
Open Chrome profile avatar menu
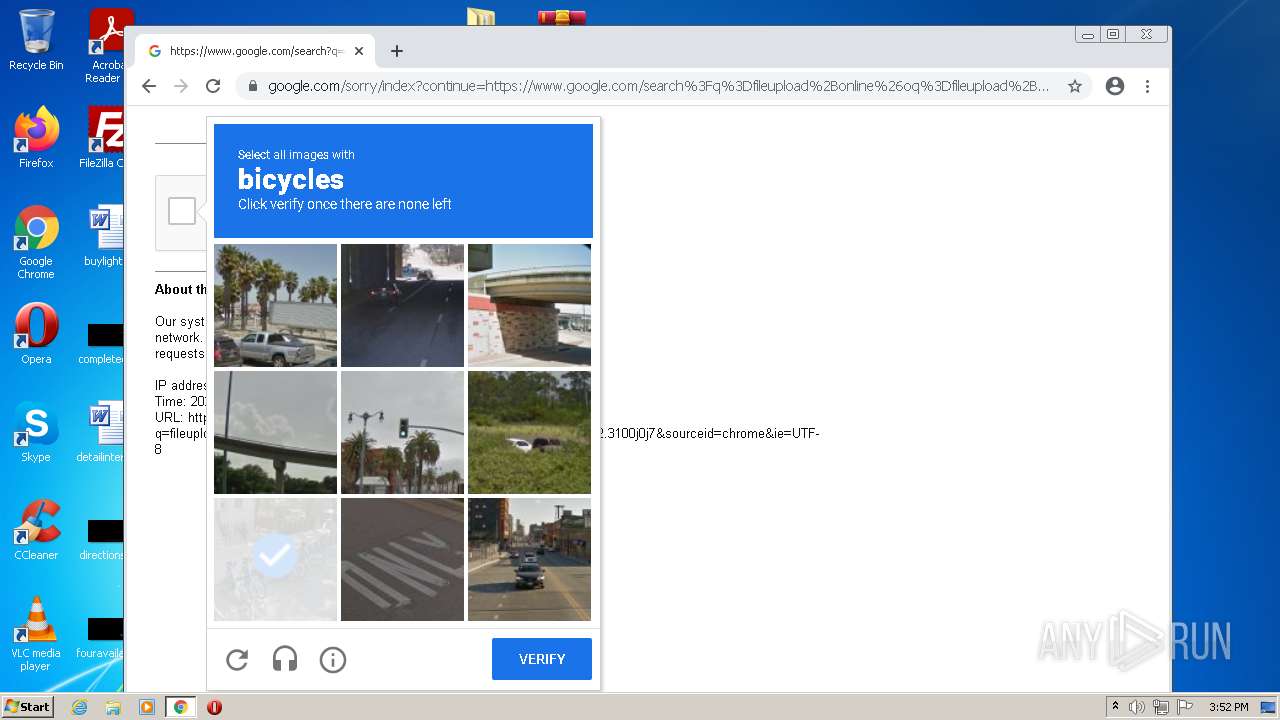[x=1115, y=86]
